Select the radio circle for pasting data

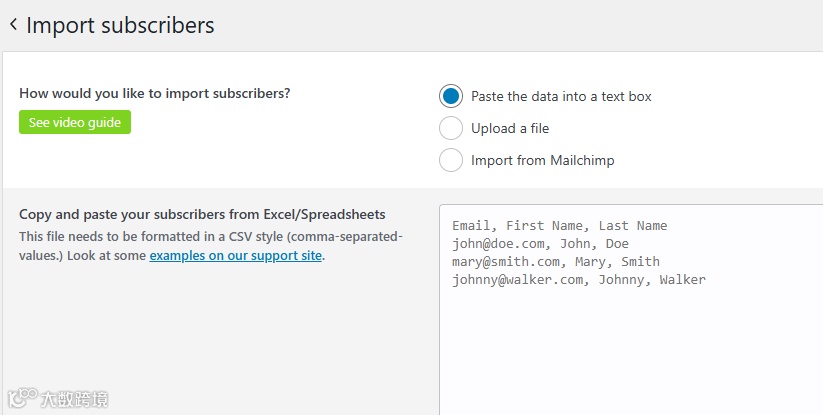pyautogui.click(x=452, y=97)
